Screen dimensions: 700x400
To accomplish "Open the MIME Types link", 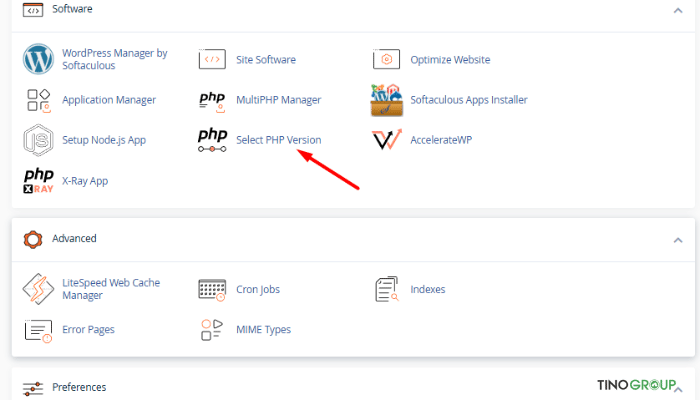I will point(263,329).
